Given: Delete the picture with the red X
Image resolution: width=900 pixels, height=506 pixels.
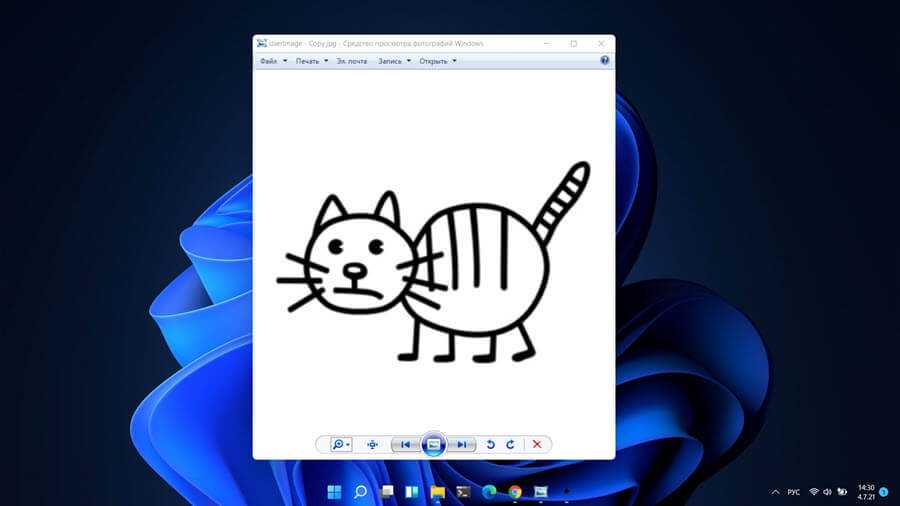Looking at the screenshot, I should 537,444.
